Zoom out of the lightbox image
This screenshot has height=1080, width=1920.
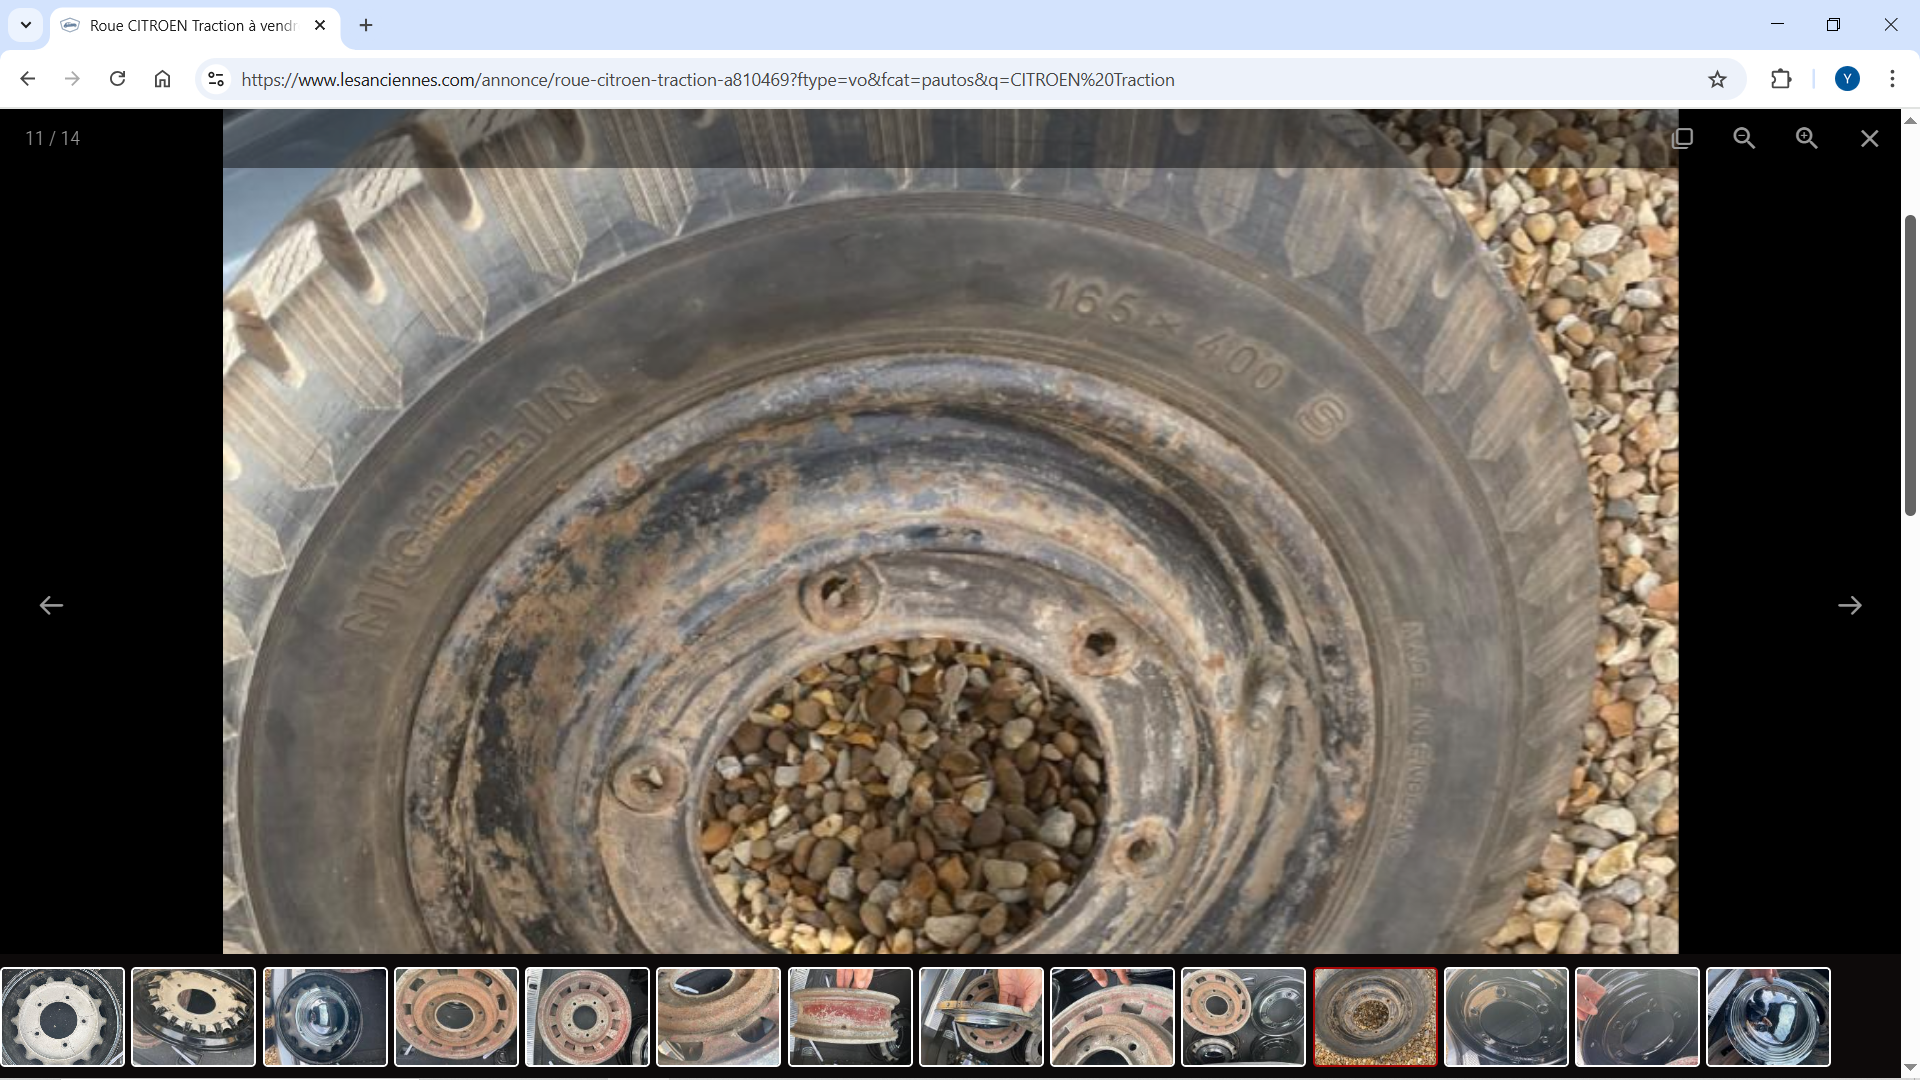coord(1744,138)
